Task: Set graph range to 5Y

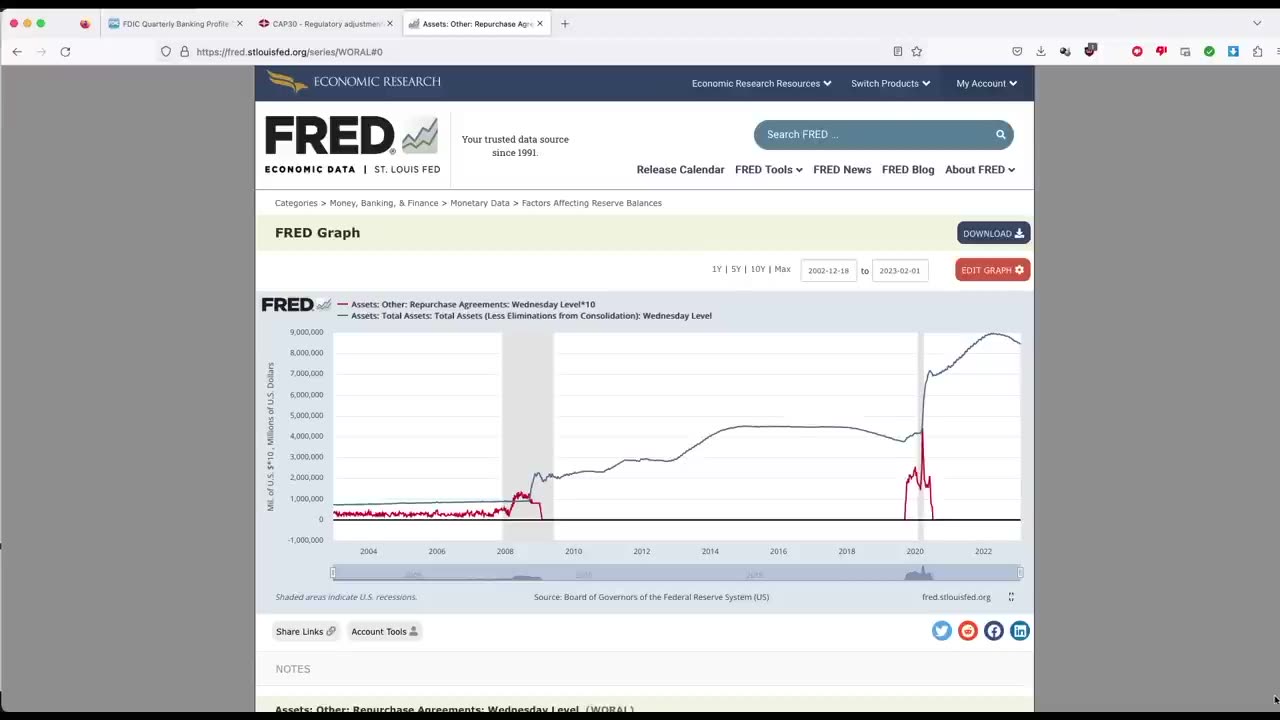Action: 736,269
